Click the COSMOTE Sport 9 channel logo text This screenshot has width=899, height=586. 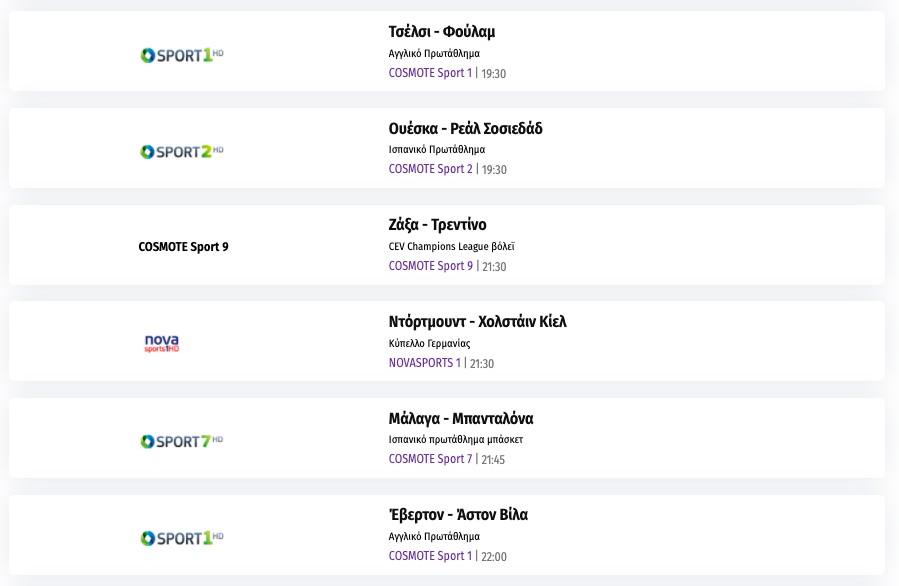click(183, 247)
